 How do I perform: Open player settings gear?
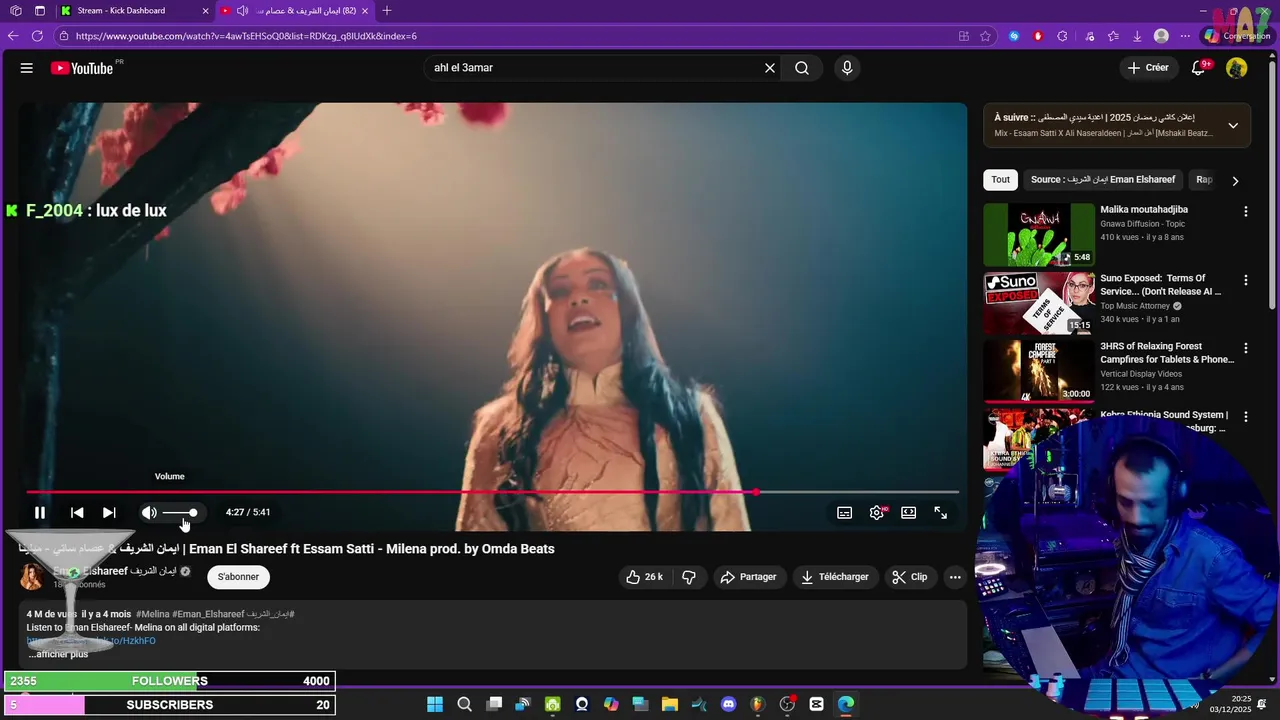pos(877,512)
